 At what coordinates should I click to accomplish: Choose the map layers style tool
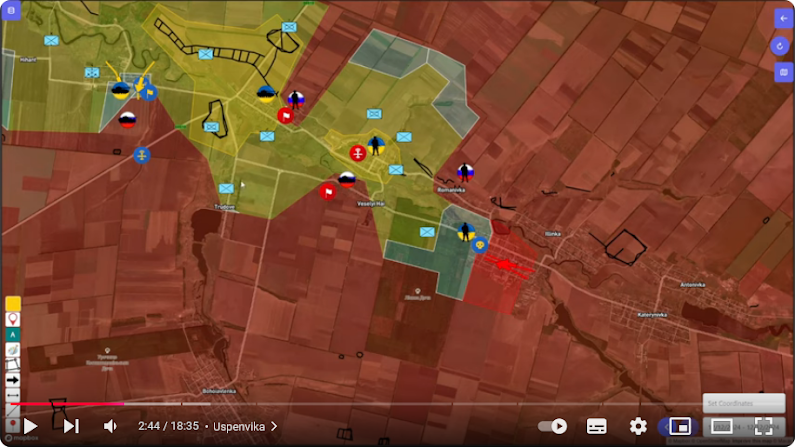click(x=13, y=350)
